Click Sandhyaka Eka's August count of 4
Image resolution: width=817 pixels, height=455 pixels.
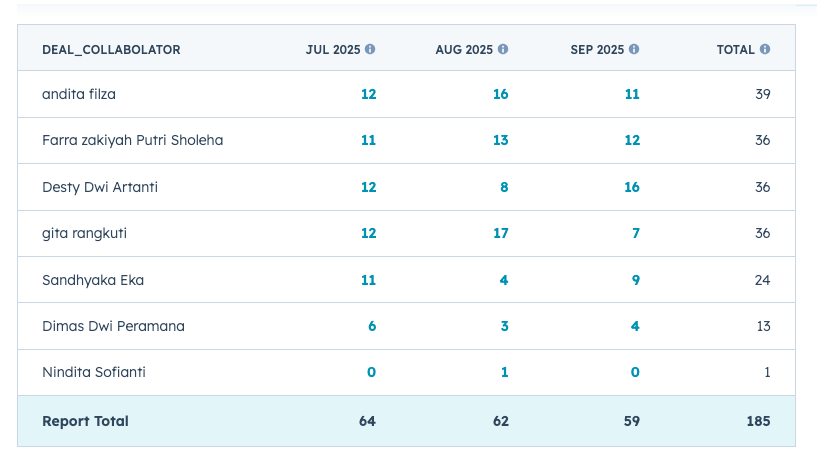pos(504,280)
